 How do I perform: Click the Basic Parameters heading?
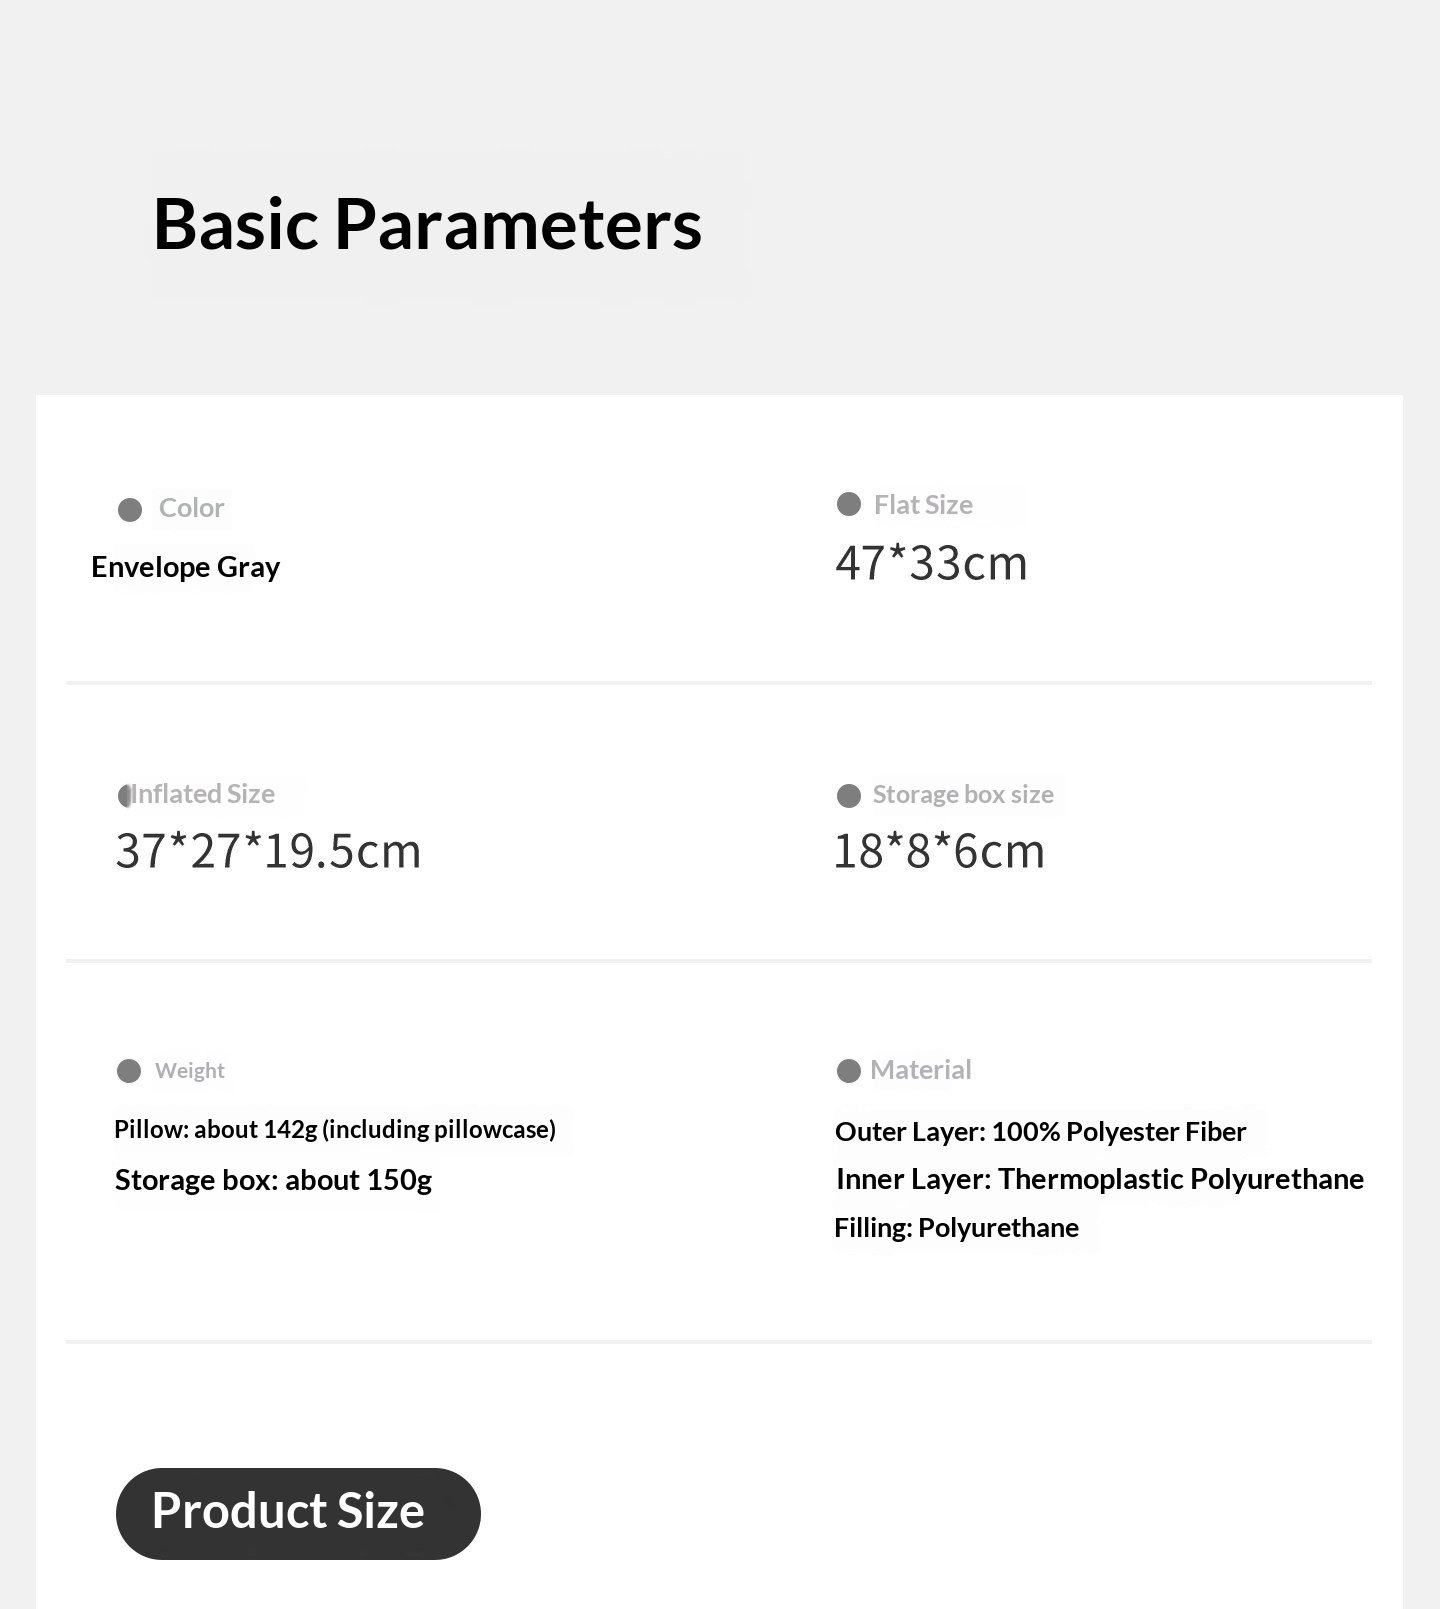pyautogui.click(x=427, y=223)
